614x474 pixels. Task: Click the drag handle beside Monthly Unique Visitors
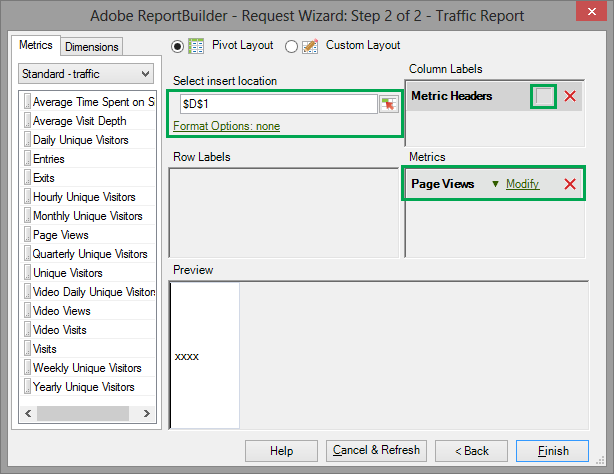point(27,215)
